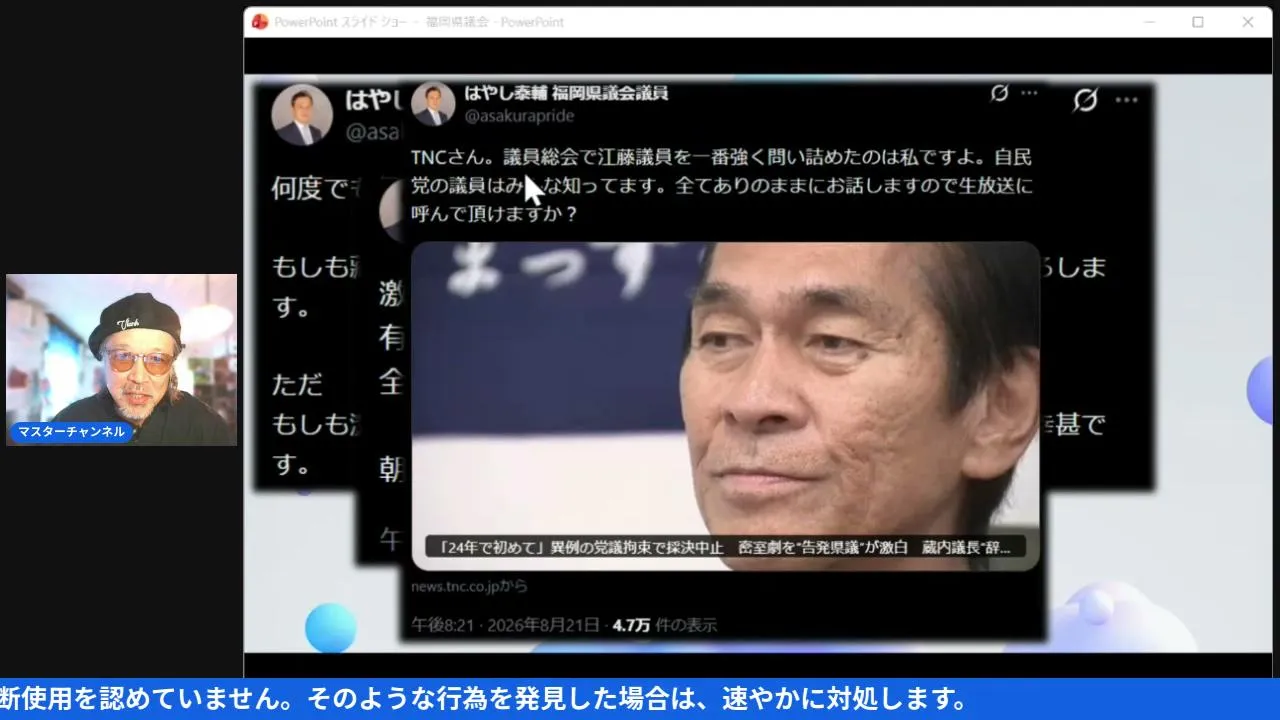Click the @asakurapride handle
Screen dimensions: 1280x720
[519, 116]
